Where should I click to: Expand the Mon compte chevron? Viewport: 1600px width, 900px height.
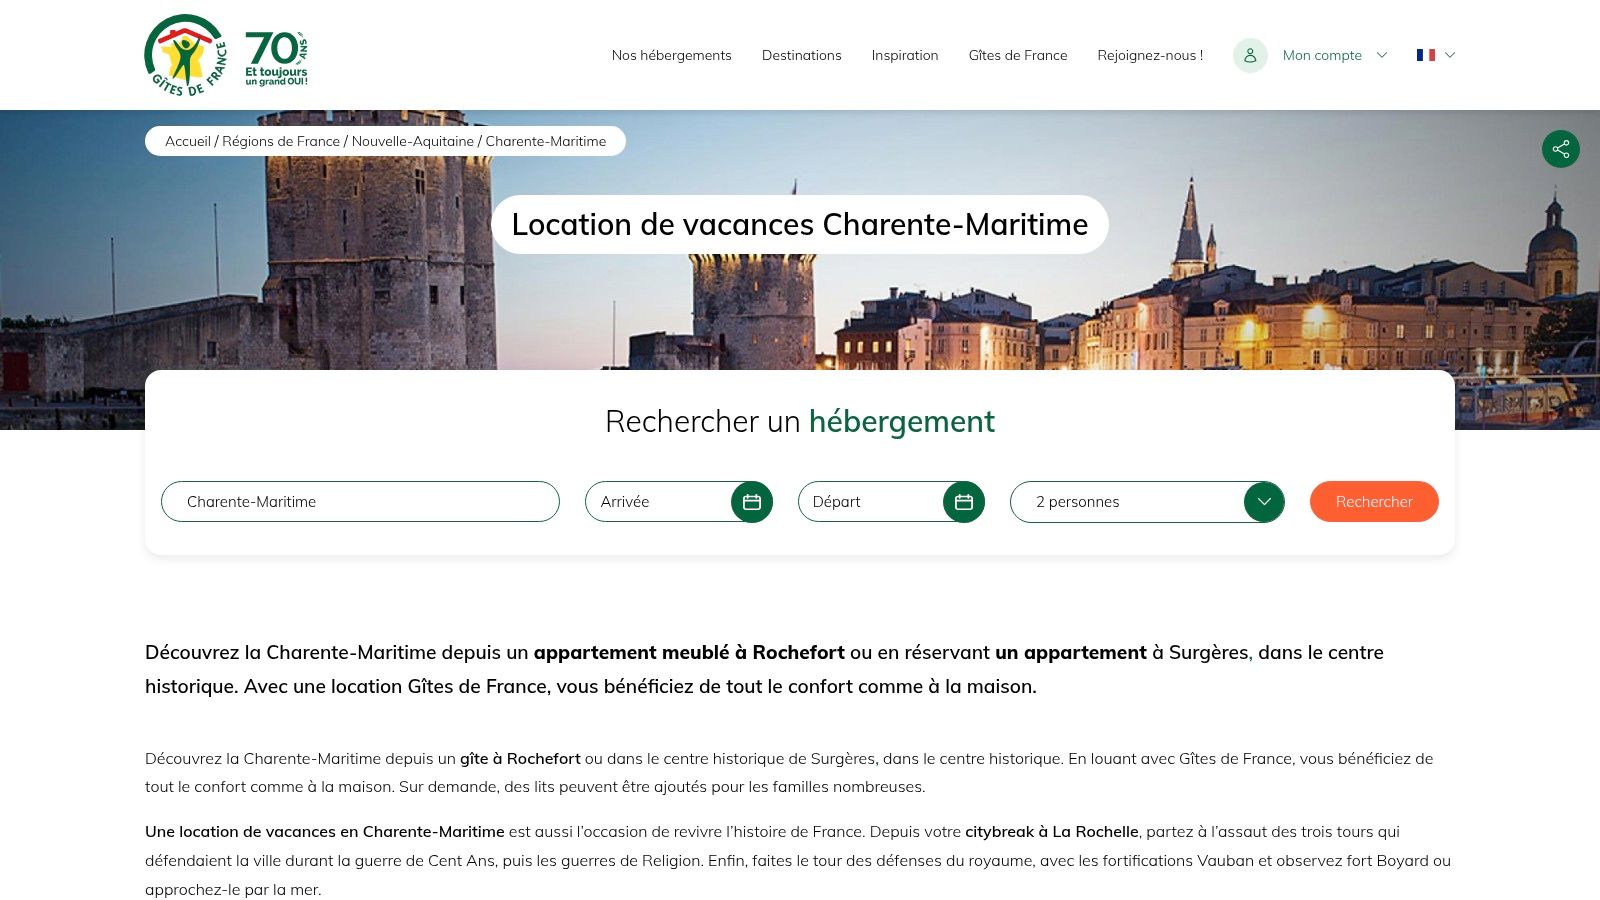point(1382,55)
